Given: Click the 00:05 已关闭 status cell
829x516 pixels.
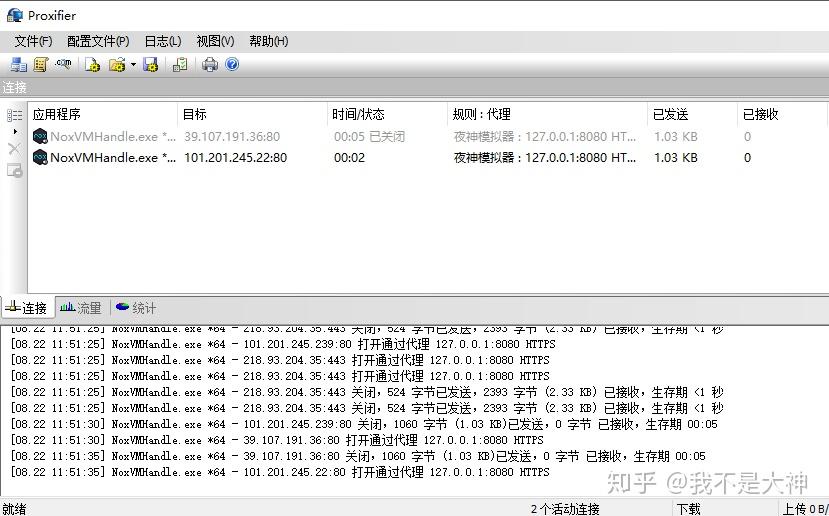Looking at the screenshot, I should pyautogui.click(x=369, y=136).
